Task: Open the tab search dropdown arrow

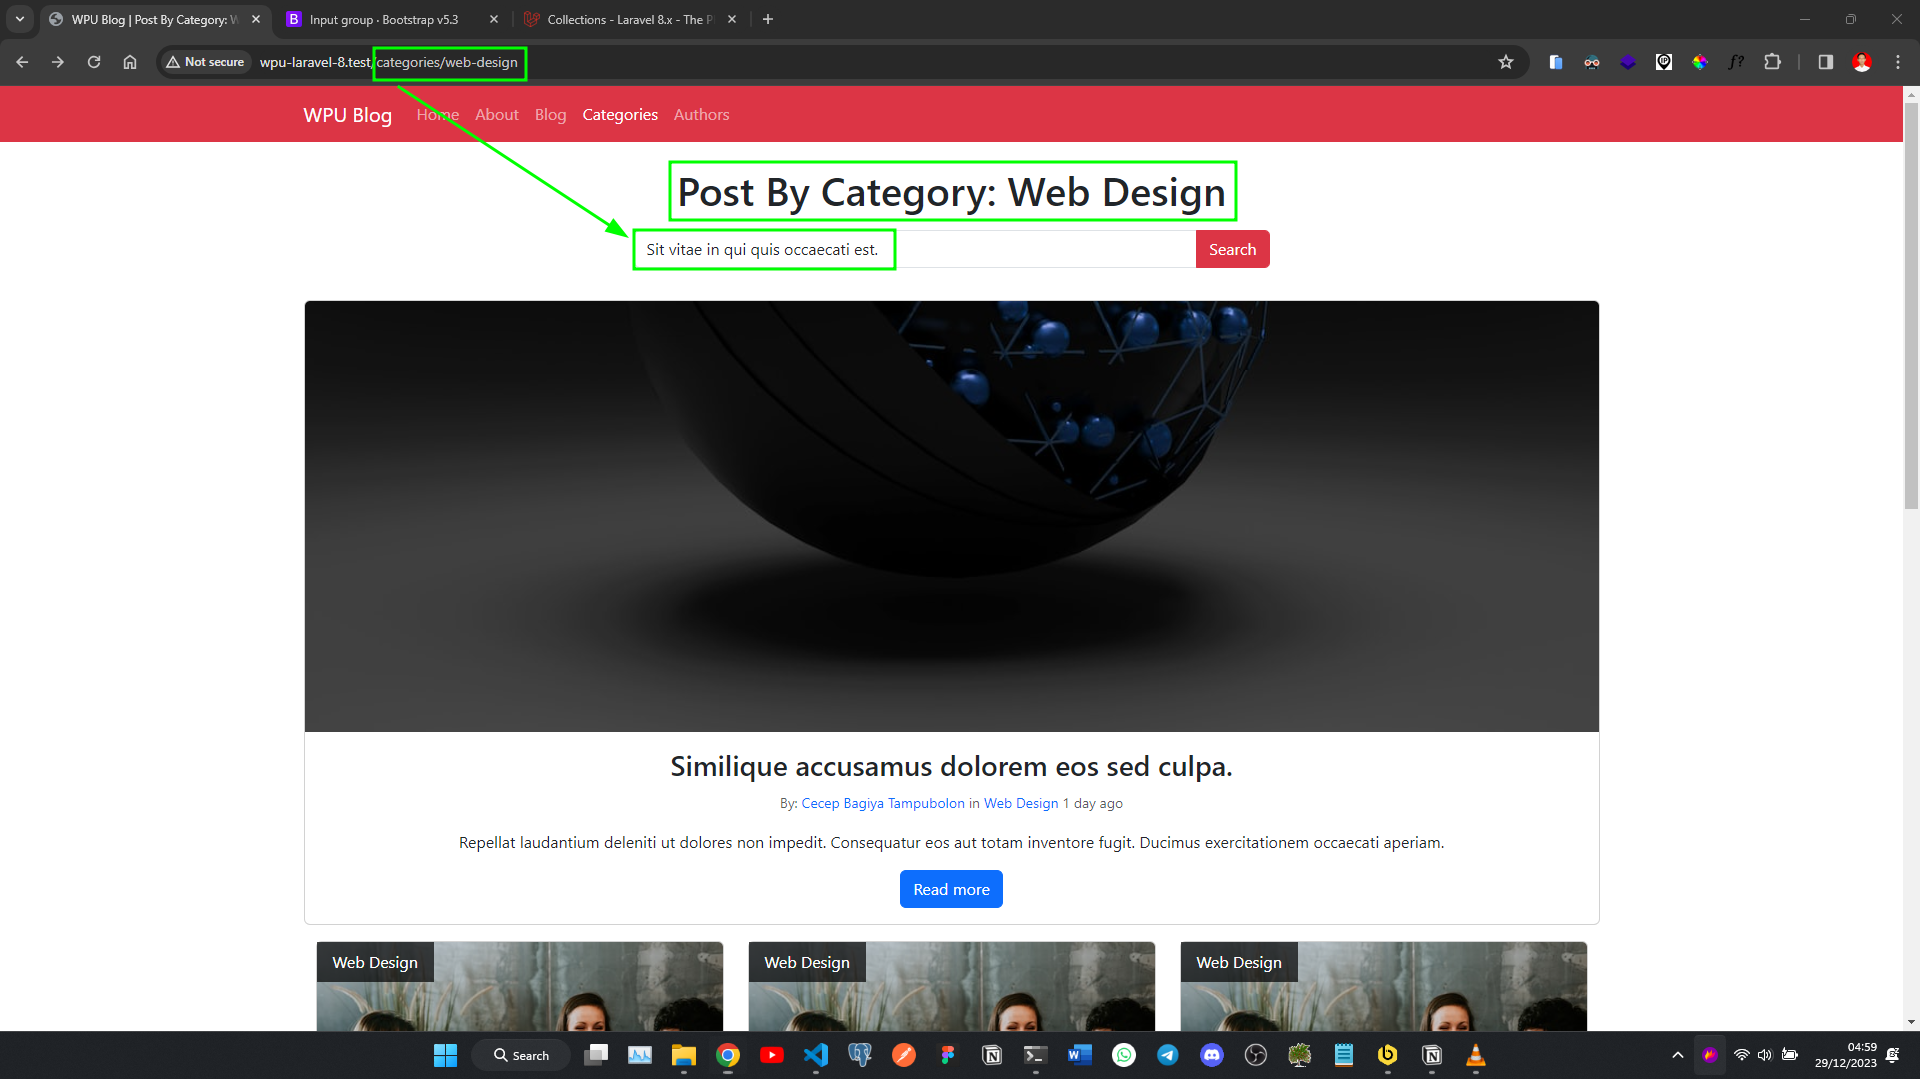Action: pyautogui.click(x=20, y=19)
